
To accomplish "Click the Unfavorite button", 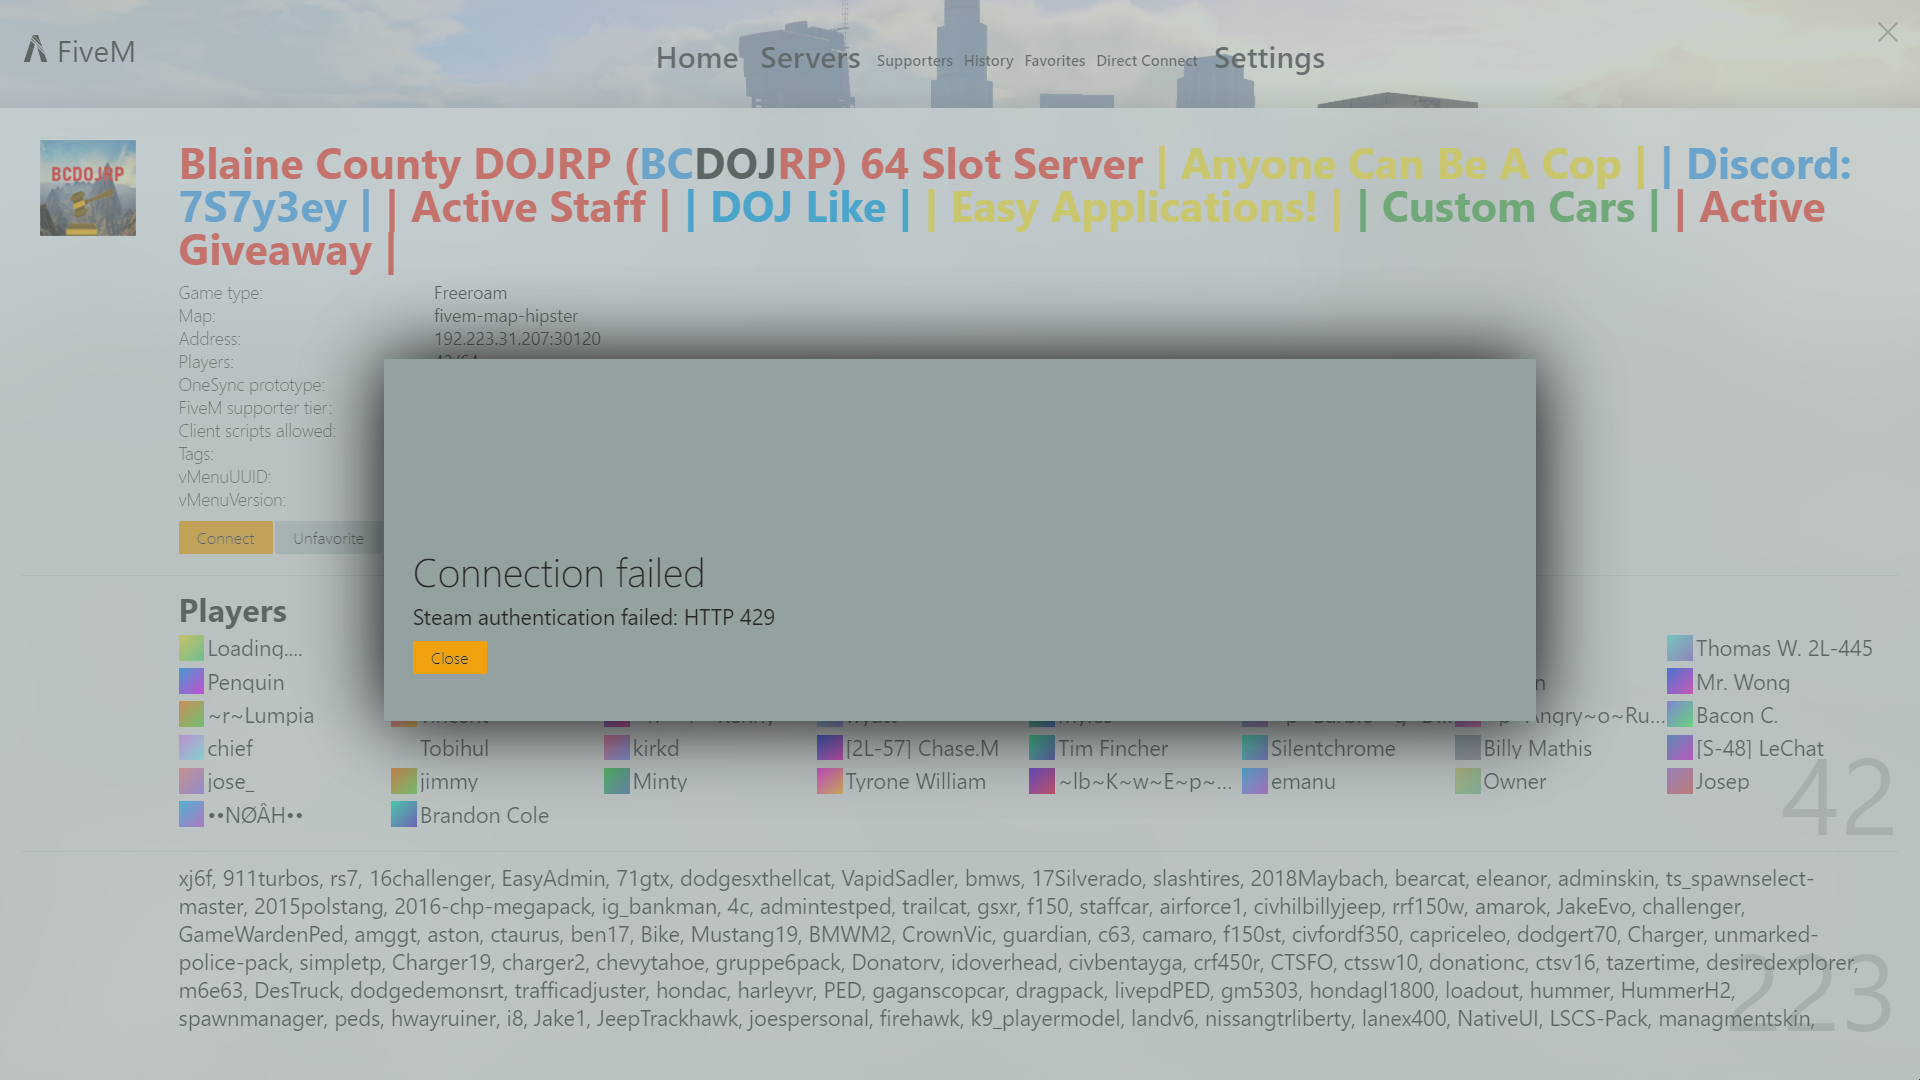I will tap(329, 538).
